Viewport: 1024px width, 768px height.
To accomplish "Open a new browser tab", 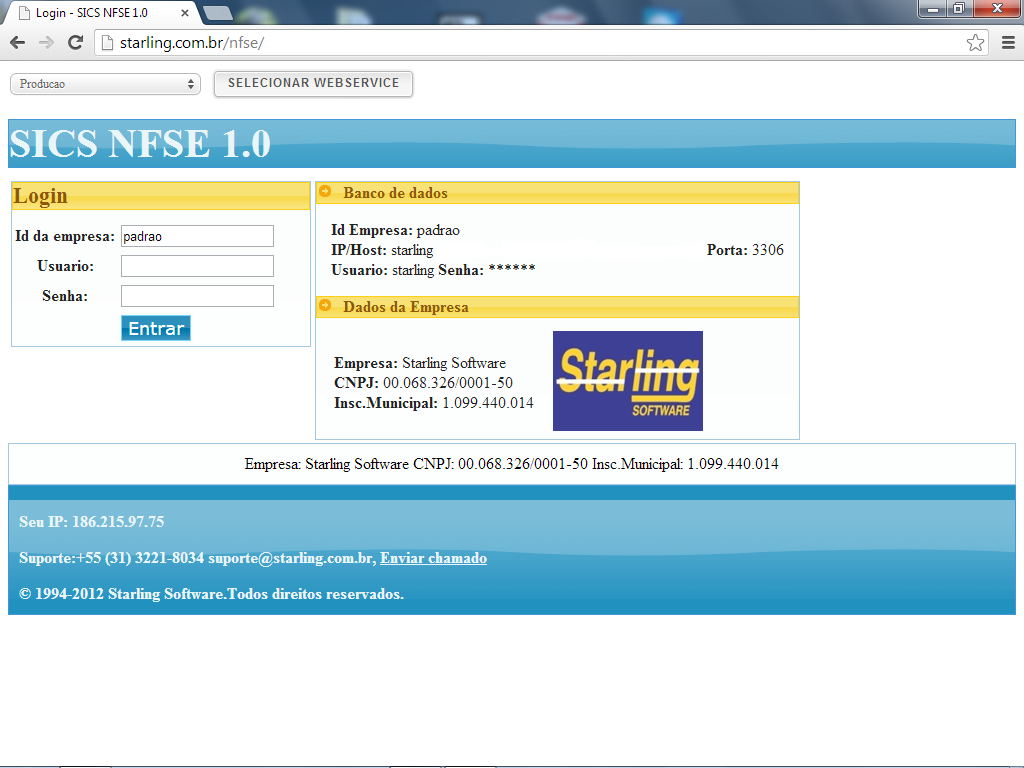I will (217, 12).
